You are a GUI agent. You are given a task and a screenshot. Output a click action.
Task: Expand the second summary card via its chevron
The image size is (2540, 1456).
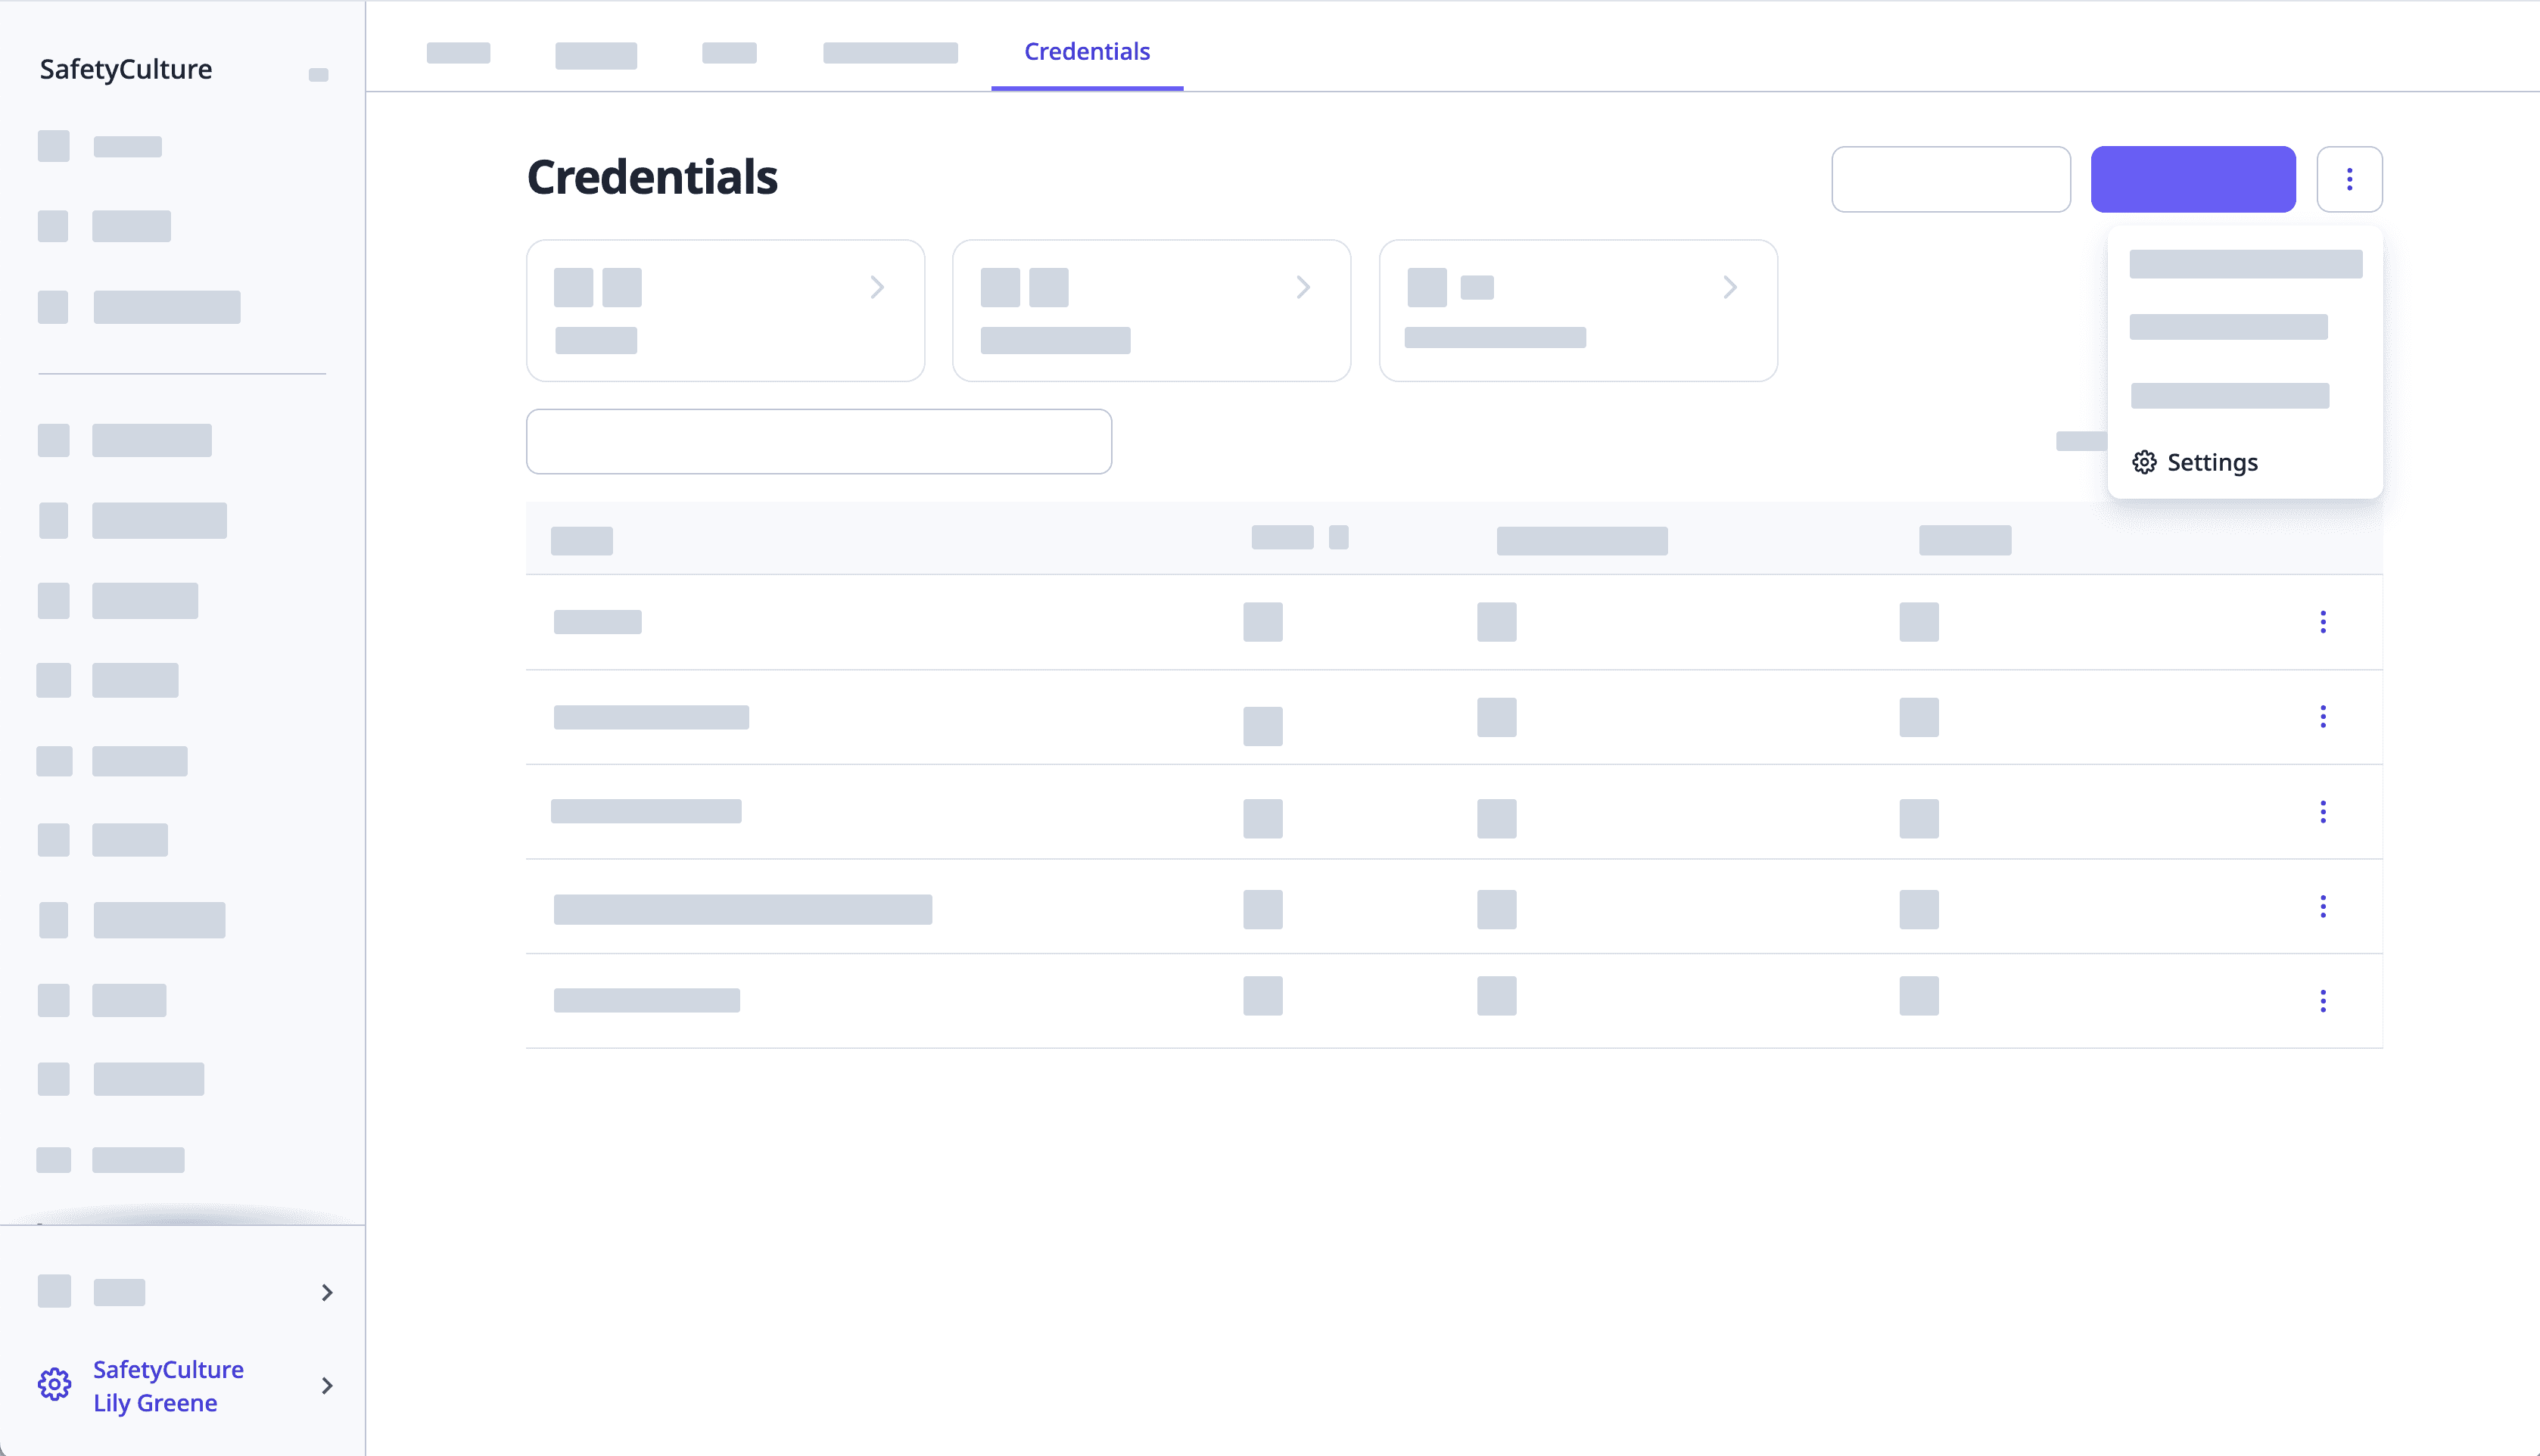tap(1304, 287)
